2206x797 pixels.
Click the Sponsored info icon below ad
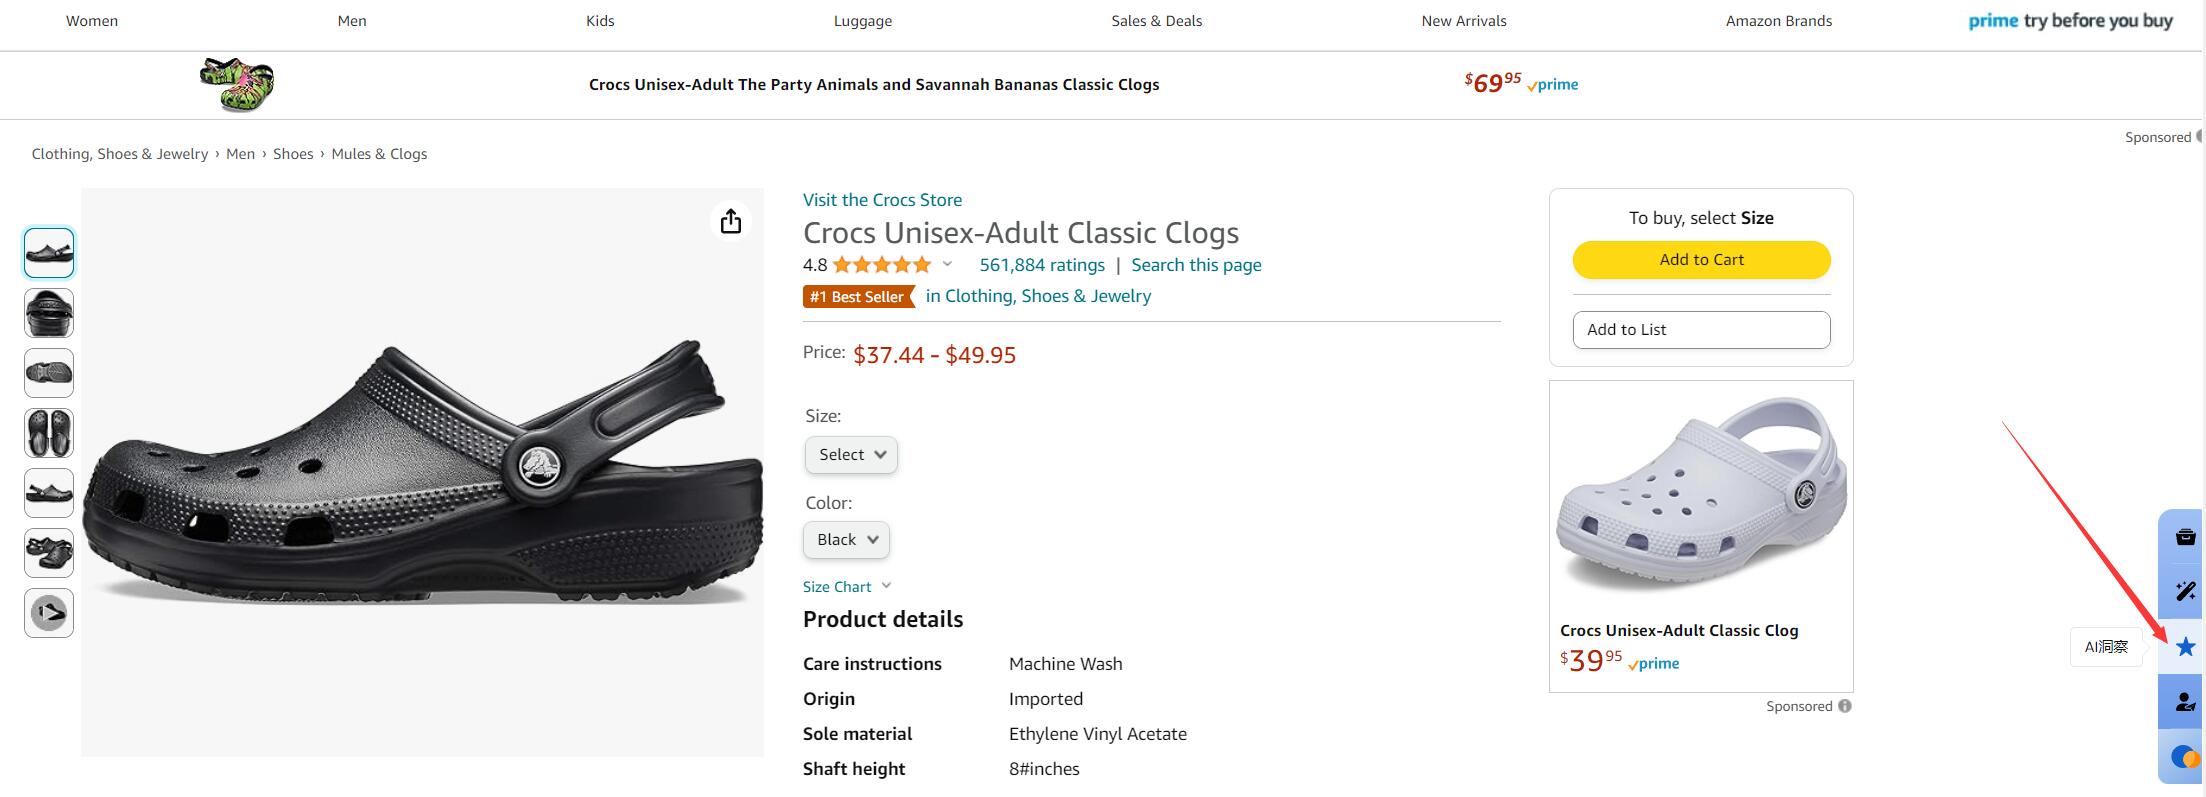(1845, 706)
